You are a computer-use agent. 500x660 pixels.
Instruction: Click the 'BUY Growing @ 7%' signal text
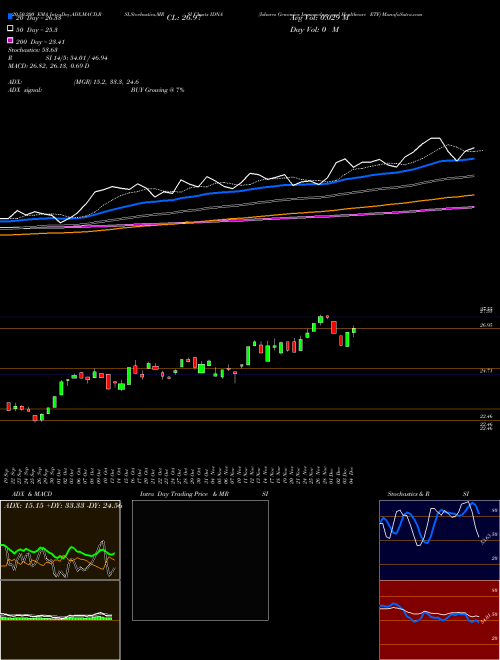157,90
